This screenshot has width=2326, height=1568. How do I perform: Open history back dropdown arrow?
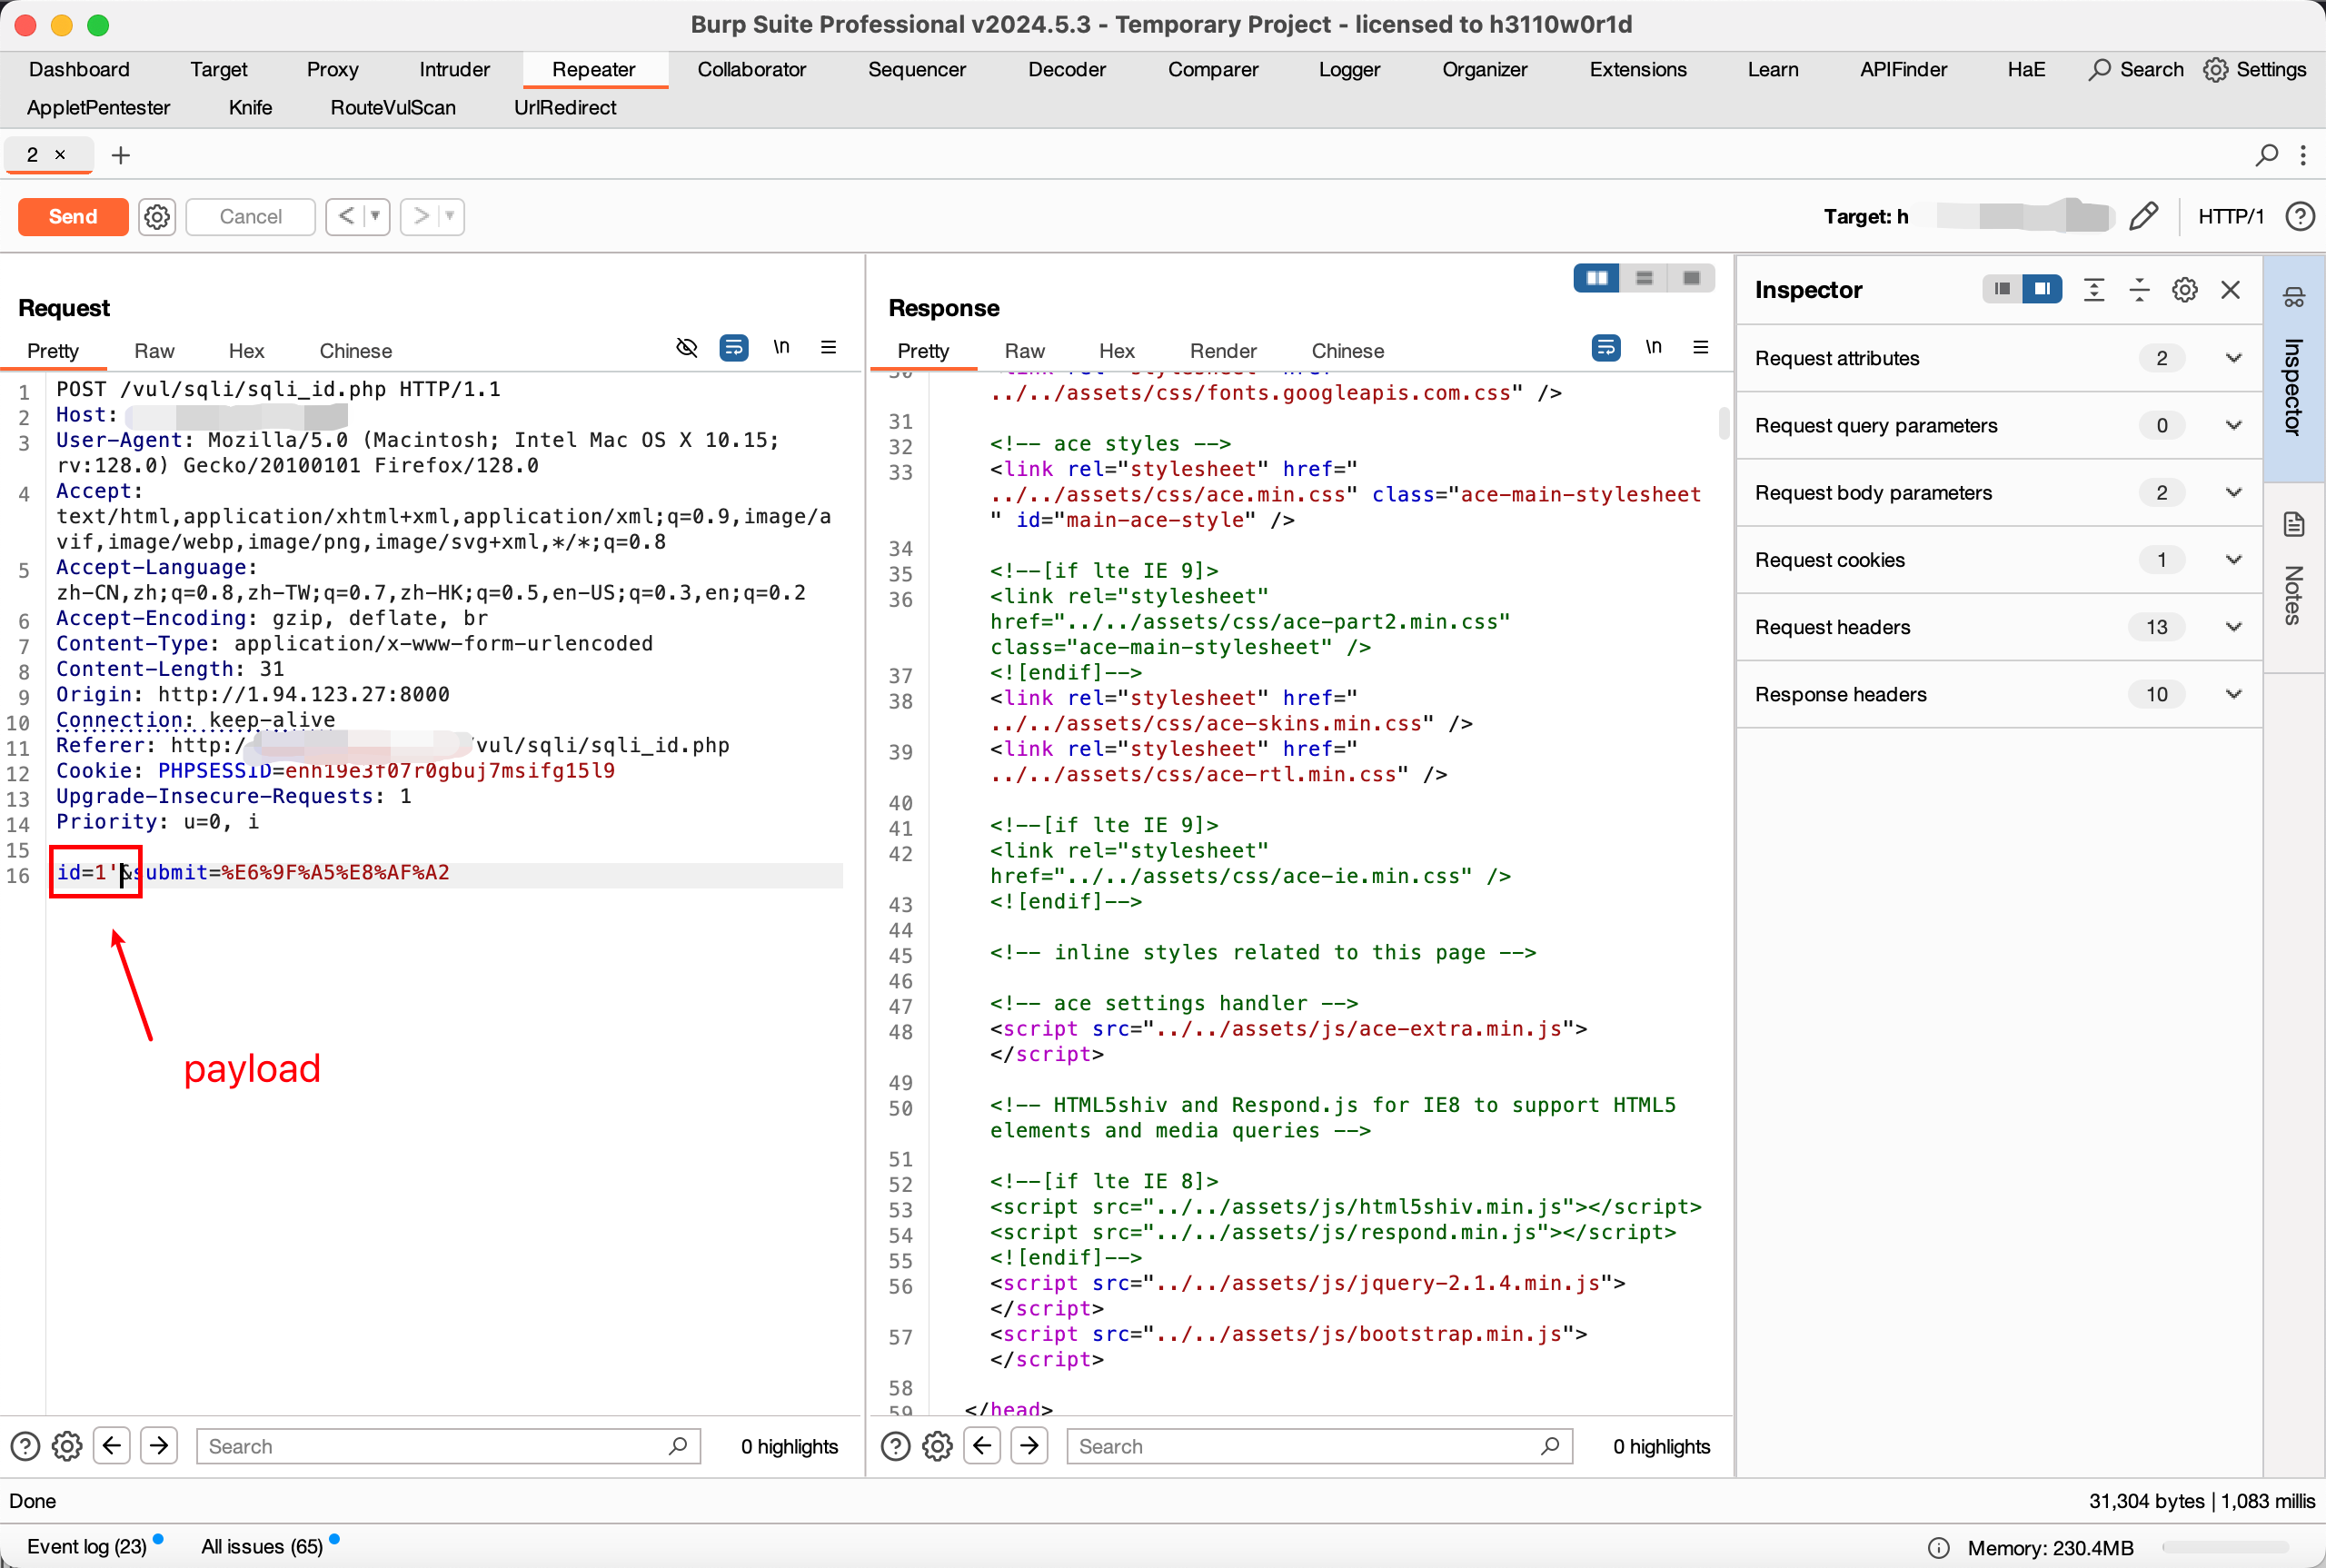click(375, 216)
